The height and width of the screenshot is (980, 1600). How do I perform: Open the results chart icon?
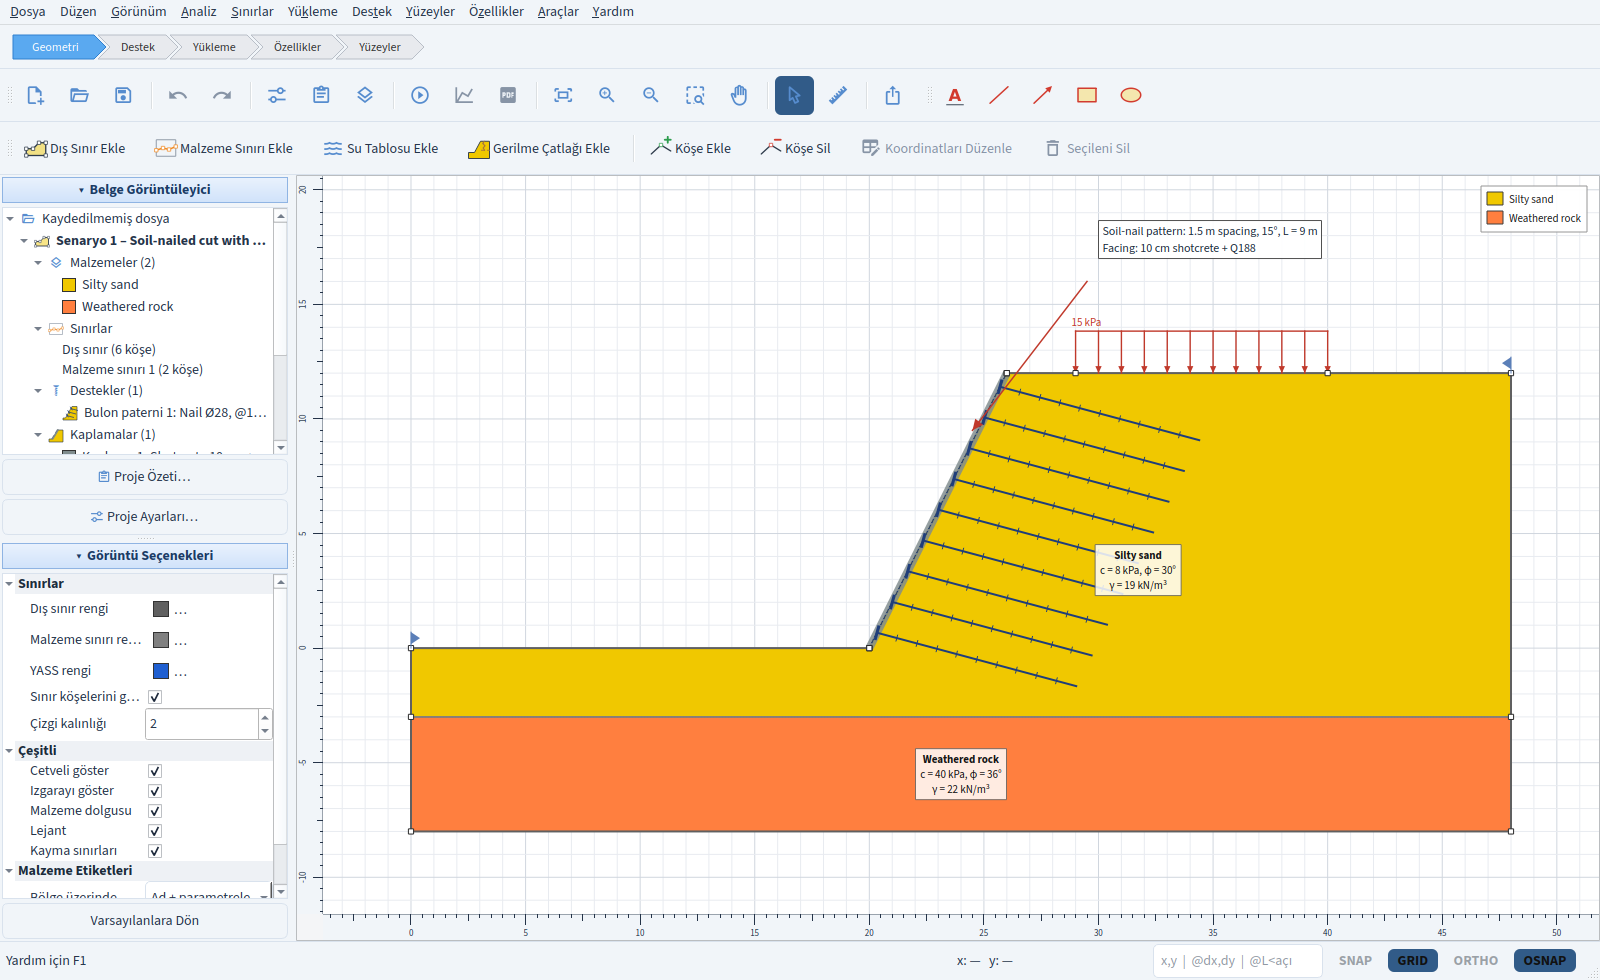[x=464, y=95]
